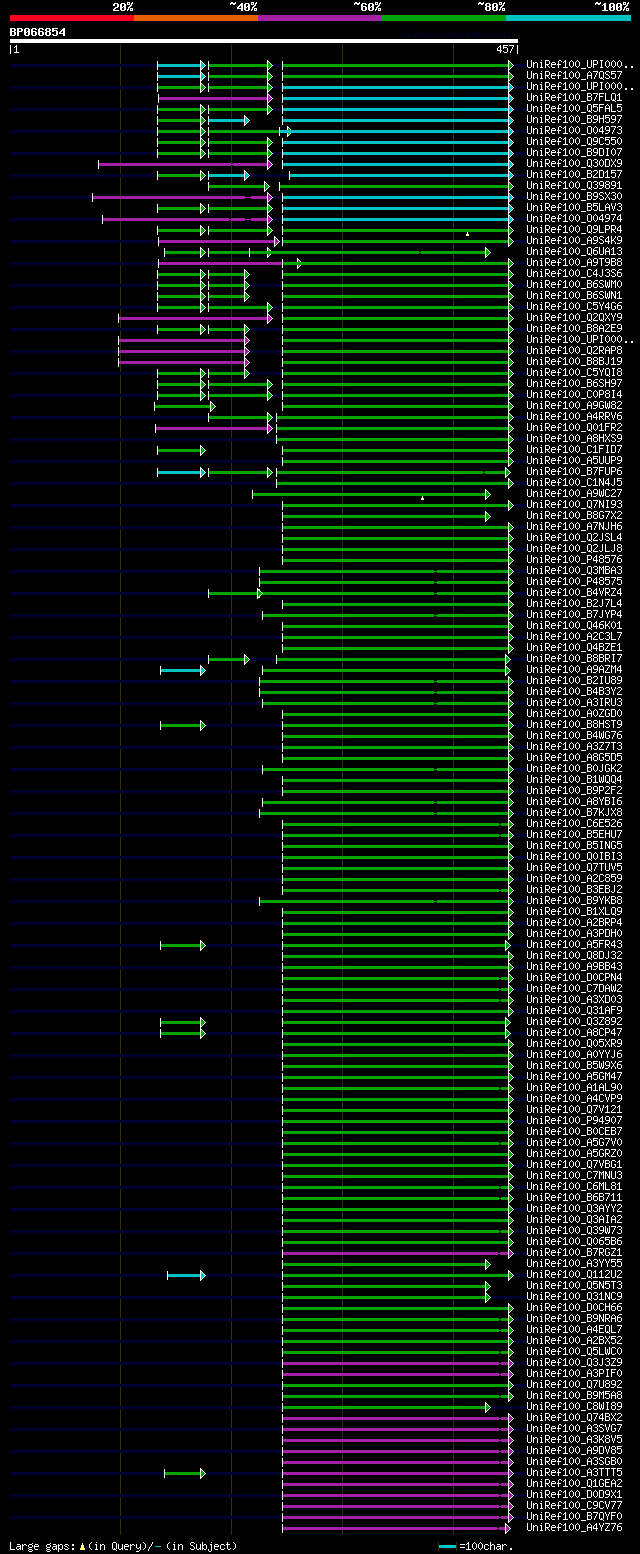Select hit label UniRef100_C8WI89
Screen dimensions: 640x1554
[574, 1406]
